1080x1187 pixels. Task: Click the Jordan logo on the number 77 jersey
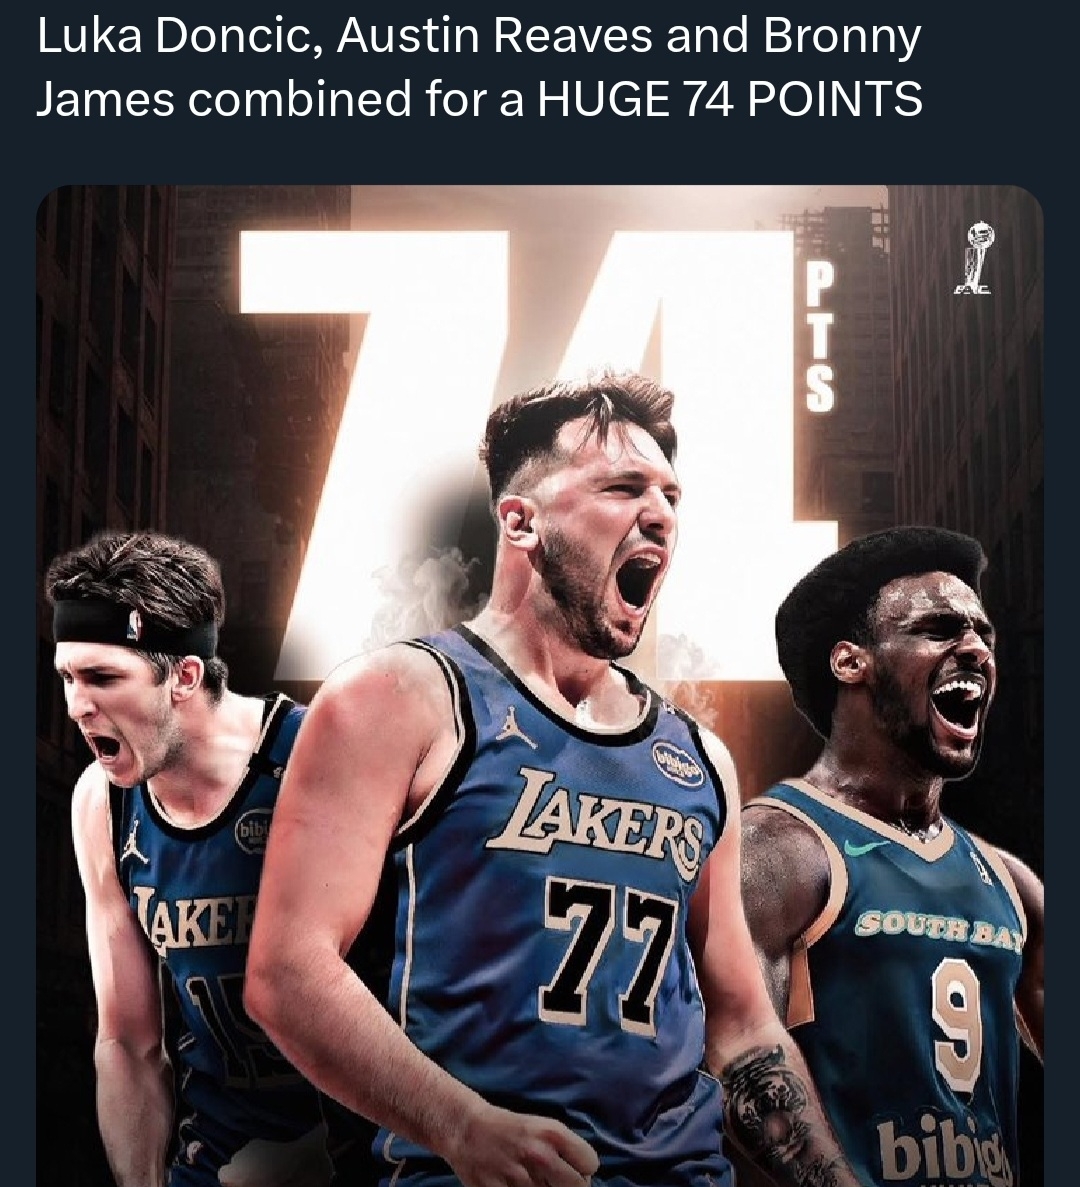coord(517,727)
